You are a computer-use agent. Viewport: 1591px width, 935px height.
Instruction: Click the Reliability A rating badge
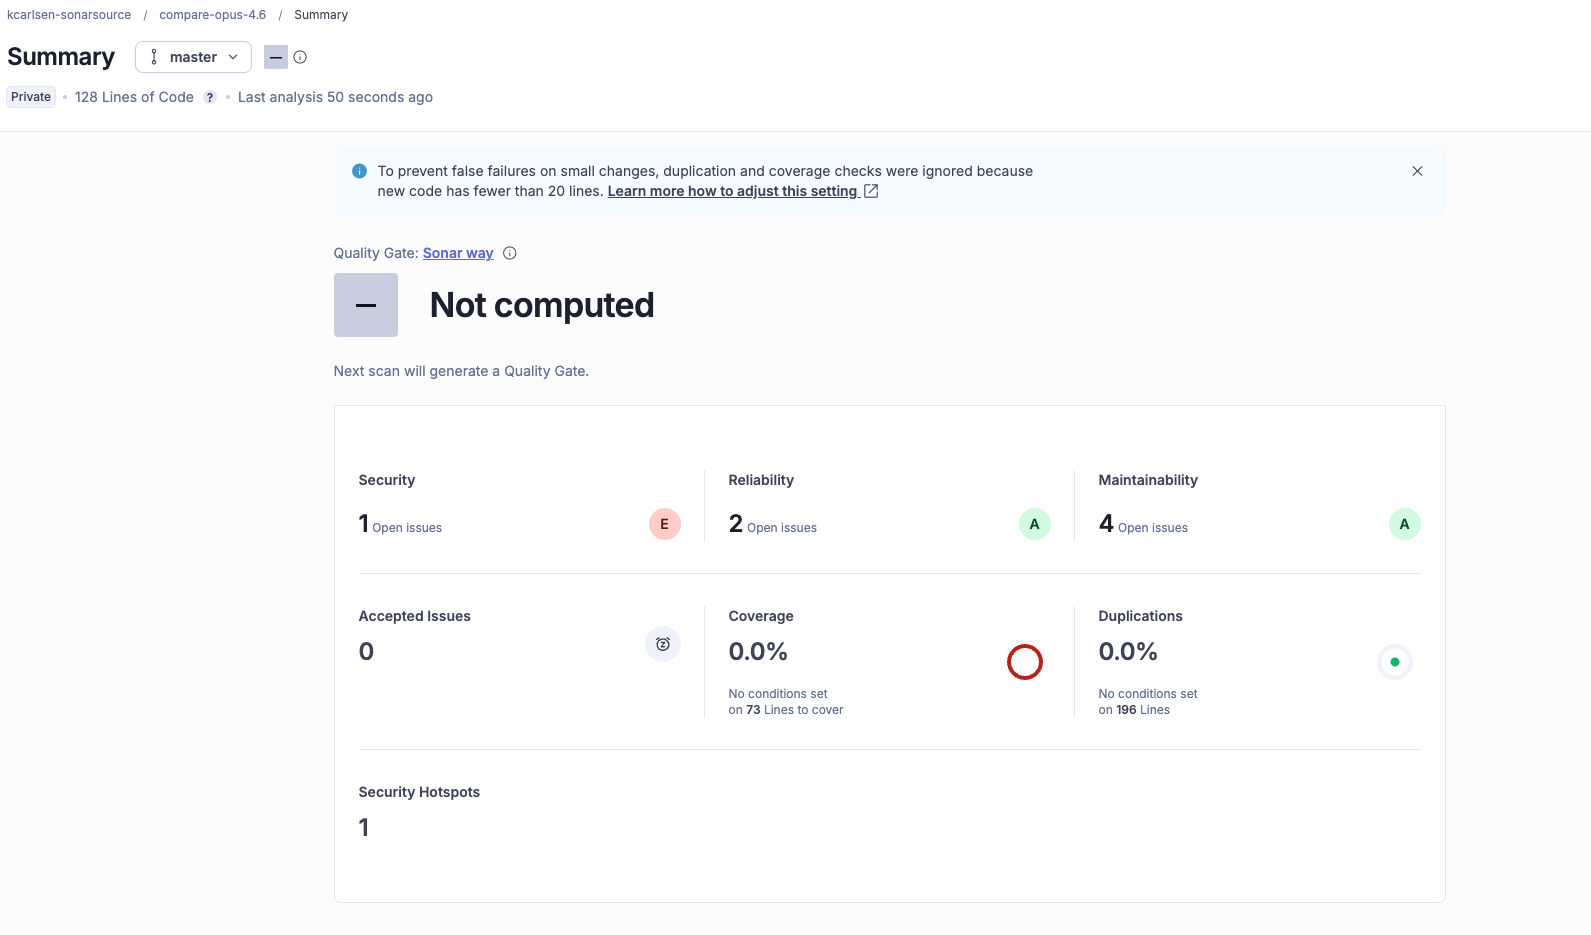pyautogui.click(x=1034, y=524)
